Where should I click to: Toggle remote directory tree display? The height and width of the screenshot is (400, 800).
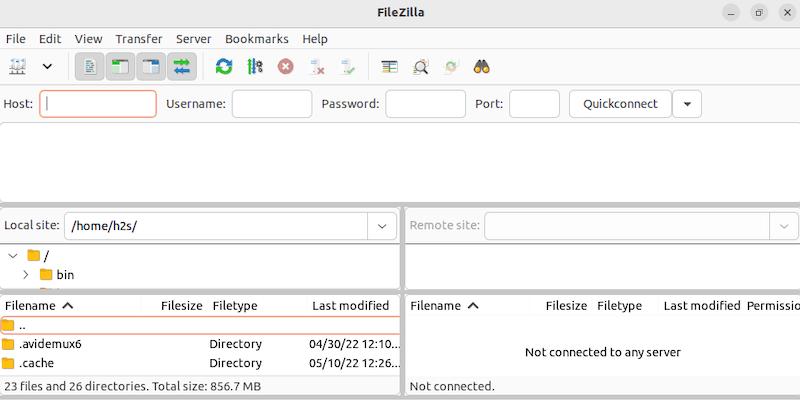pyautogui.click(x=151, y=67)
